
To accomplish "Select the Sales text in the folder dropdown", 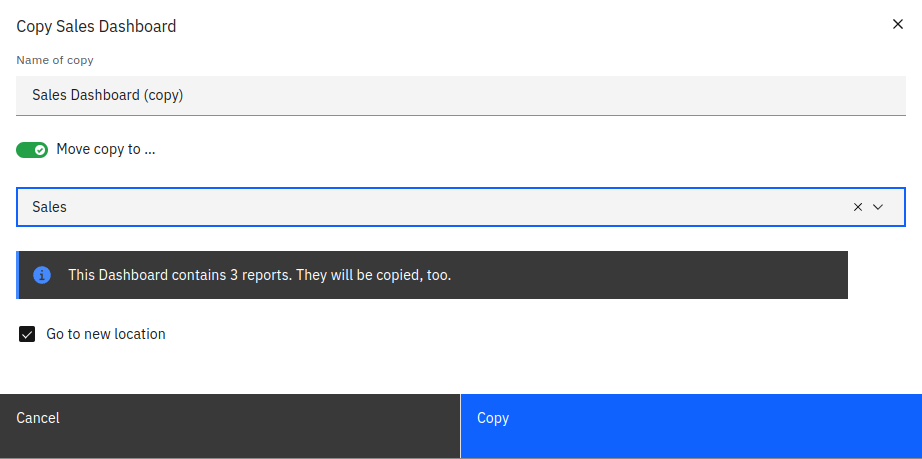I will click(x=50, y=207).
